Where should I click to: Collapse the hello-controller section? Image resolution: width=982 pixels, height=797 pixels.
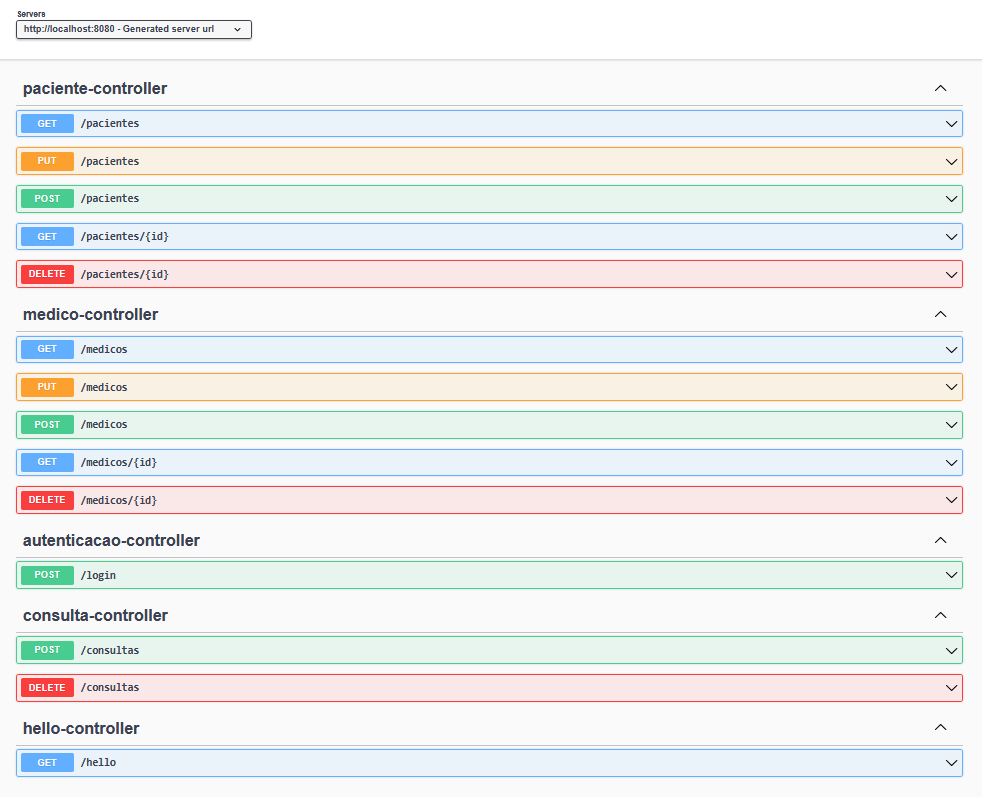pos(940,728)
